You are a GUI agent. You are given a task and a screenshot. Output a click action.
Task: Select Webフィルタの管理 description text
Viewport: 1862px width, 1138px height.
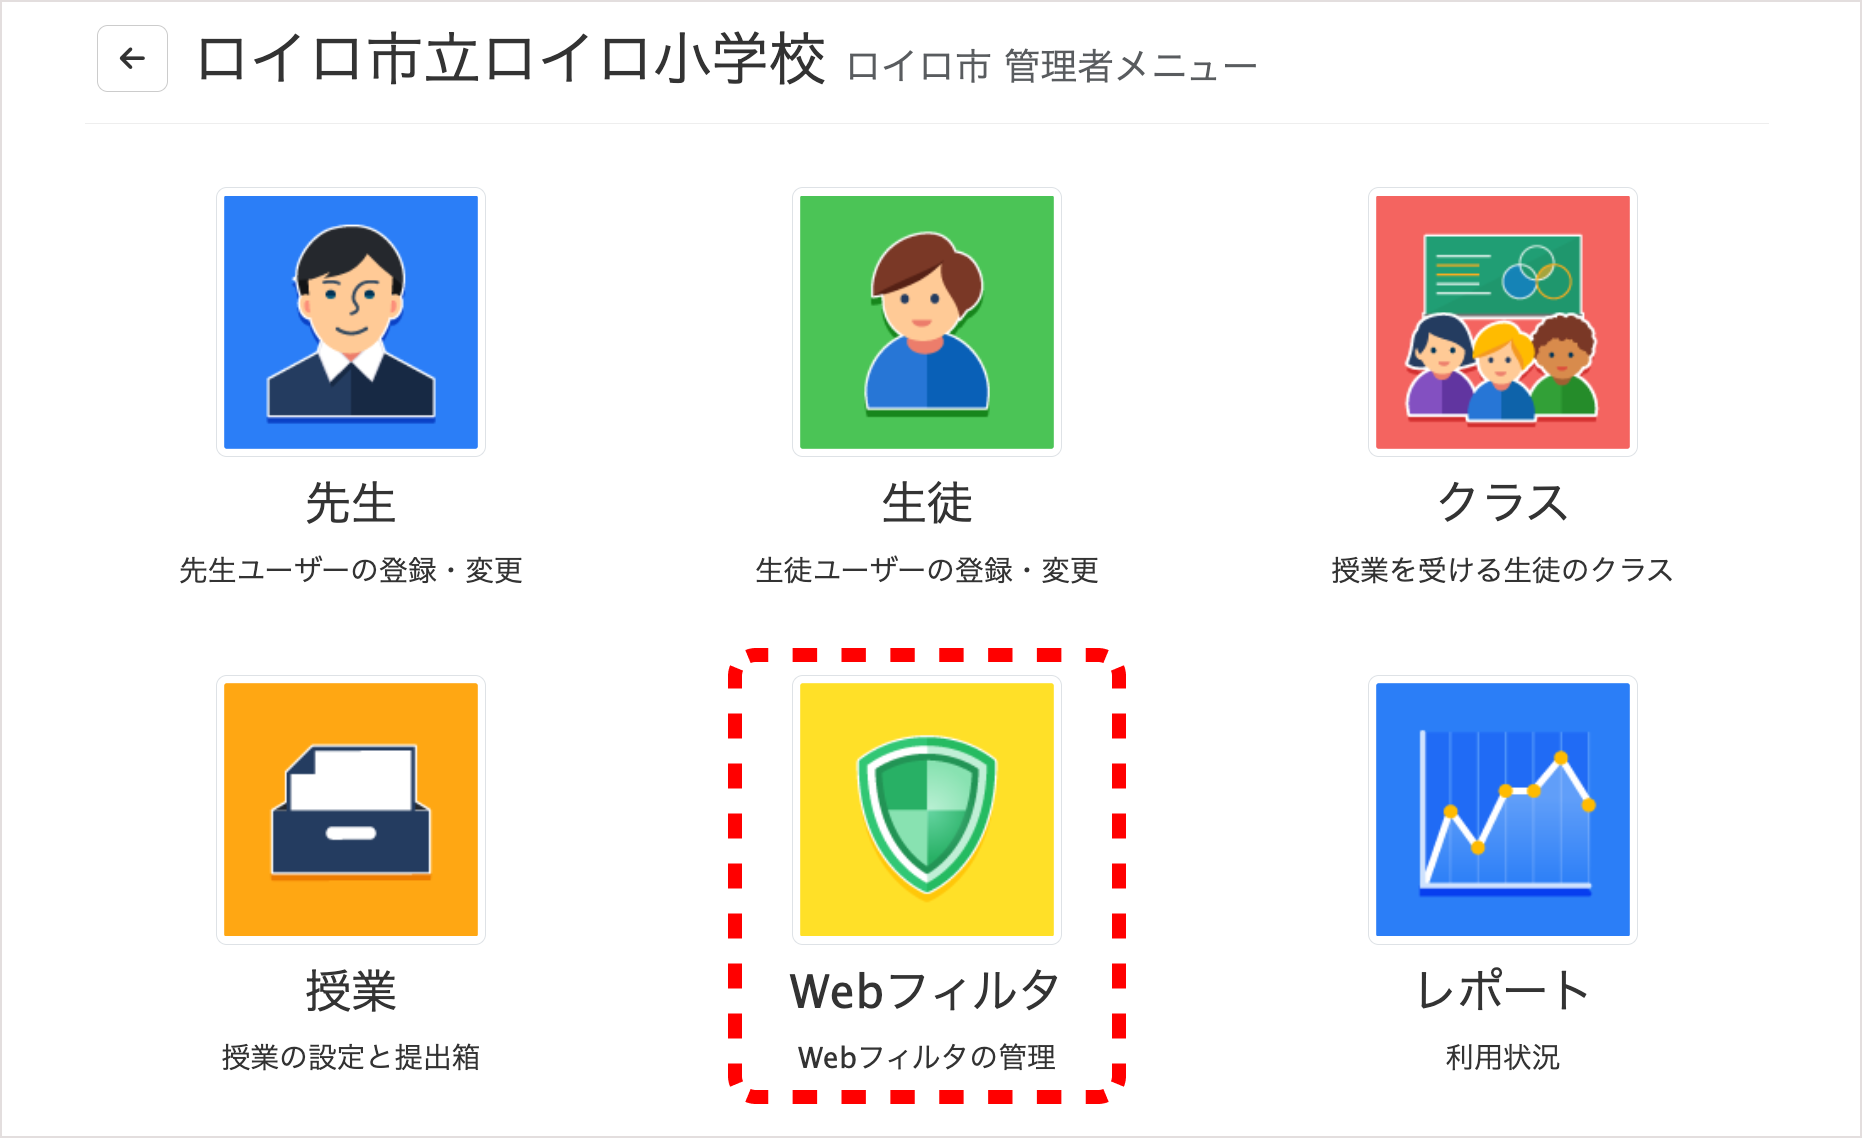coord(927,1057)
